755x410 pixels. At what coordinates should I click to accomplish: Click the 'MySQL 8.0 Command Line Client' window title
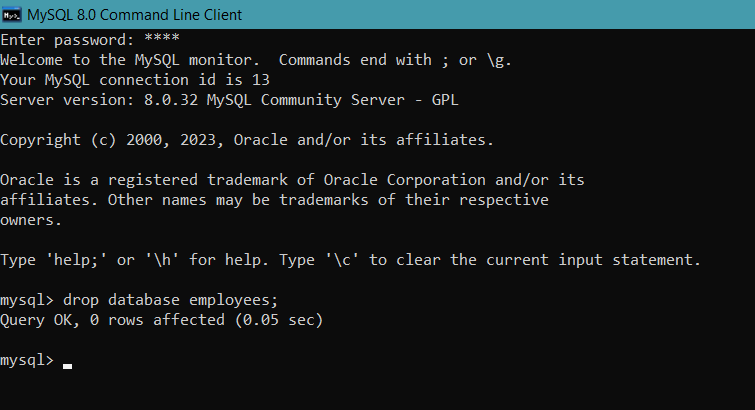pos(134,15)
